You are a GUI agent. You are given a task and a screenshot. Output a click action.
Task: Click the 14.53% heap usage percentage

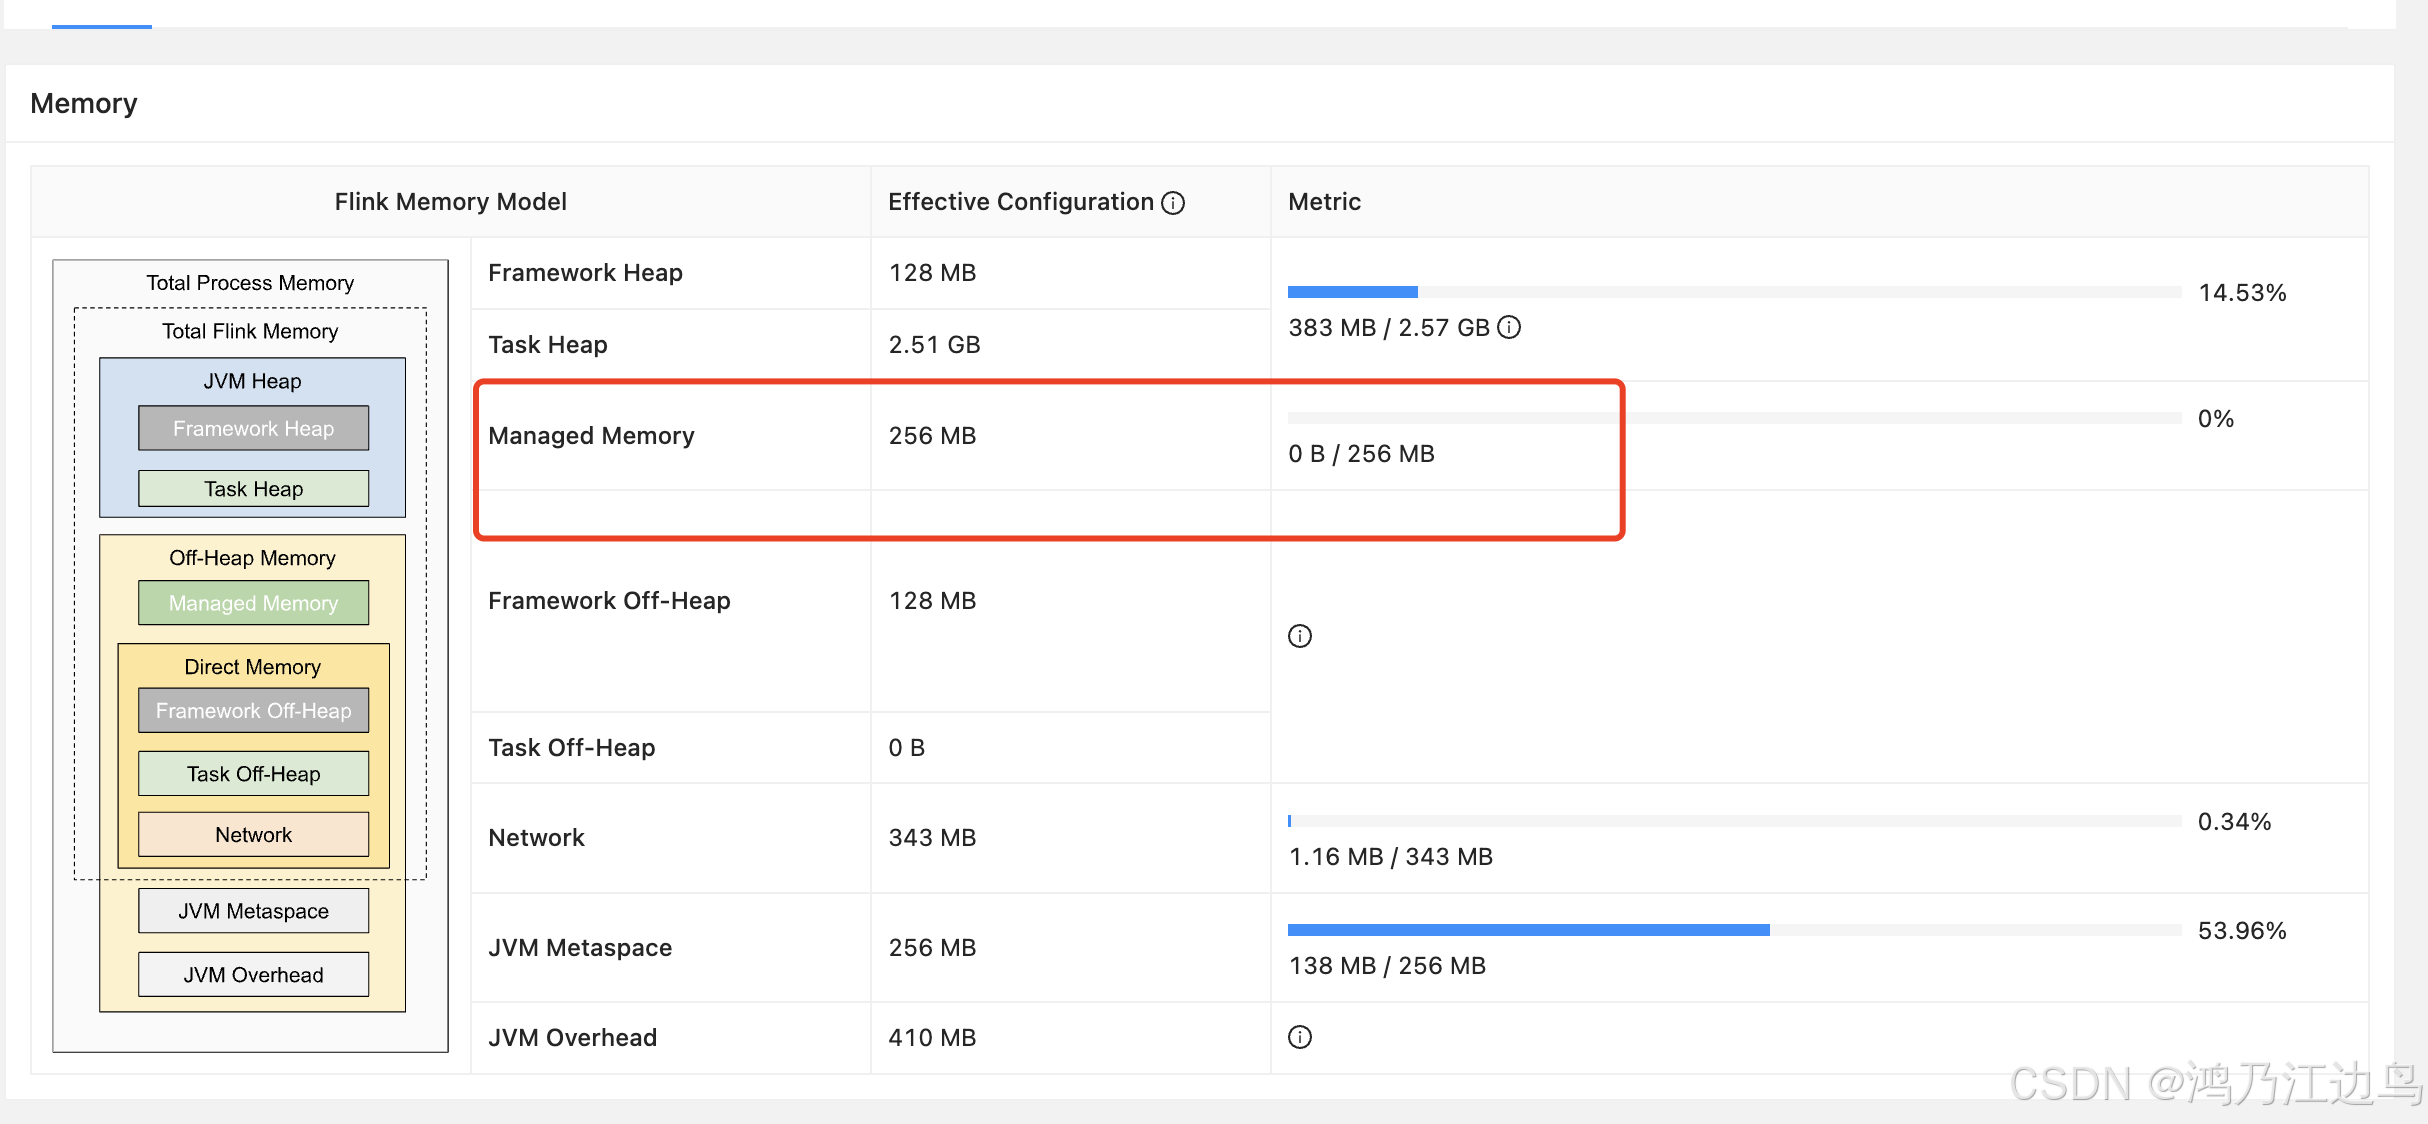click(x=2242, y=293)
